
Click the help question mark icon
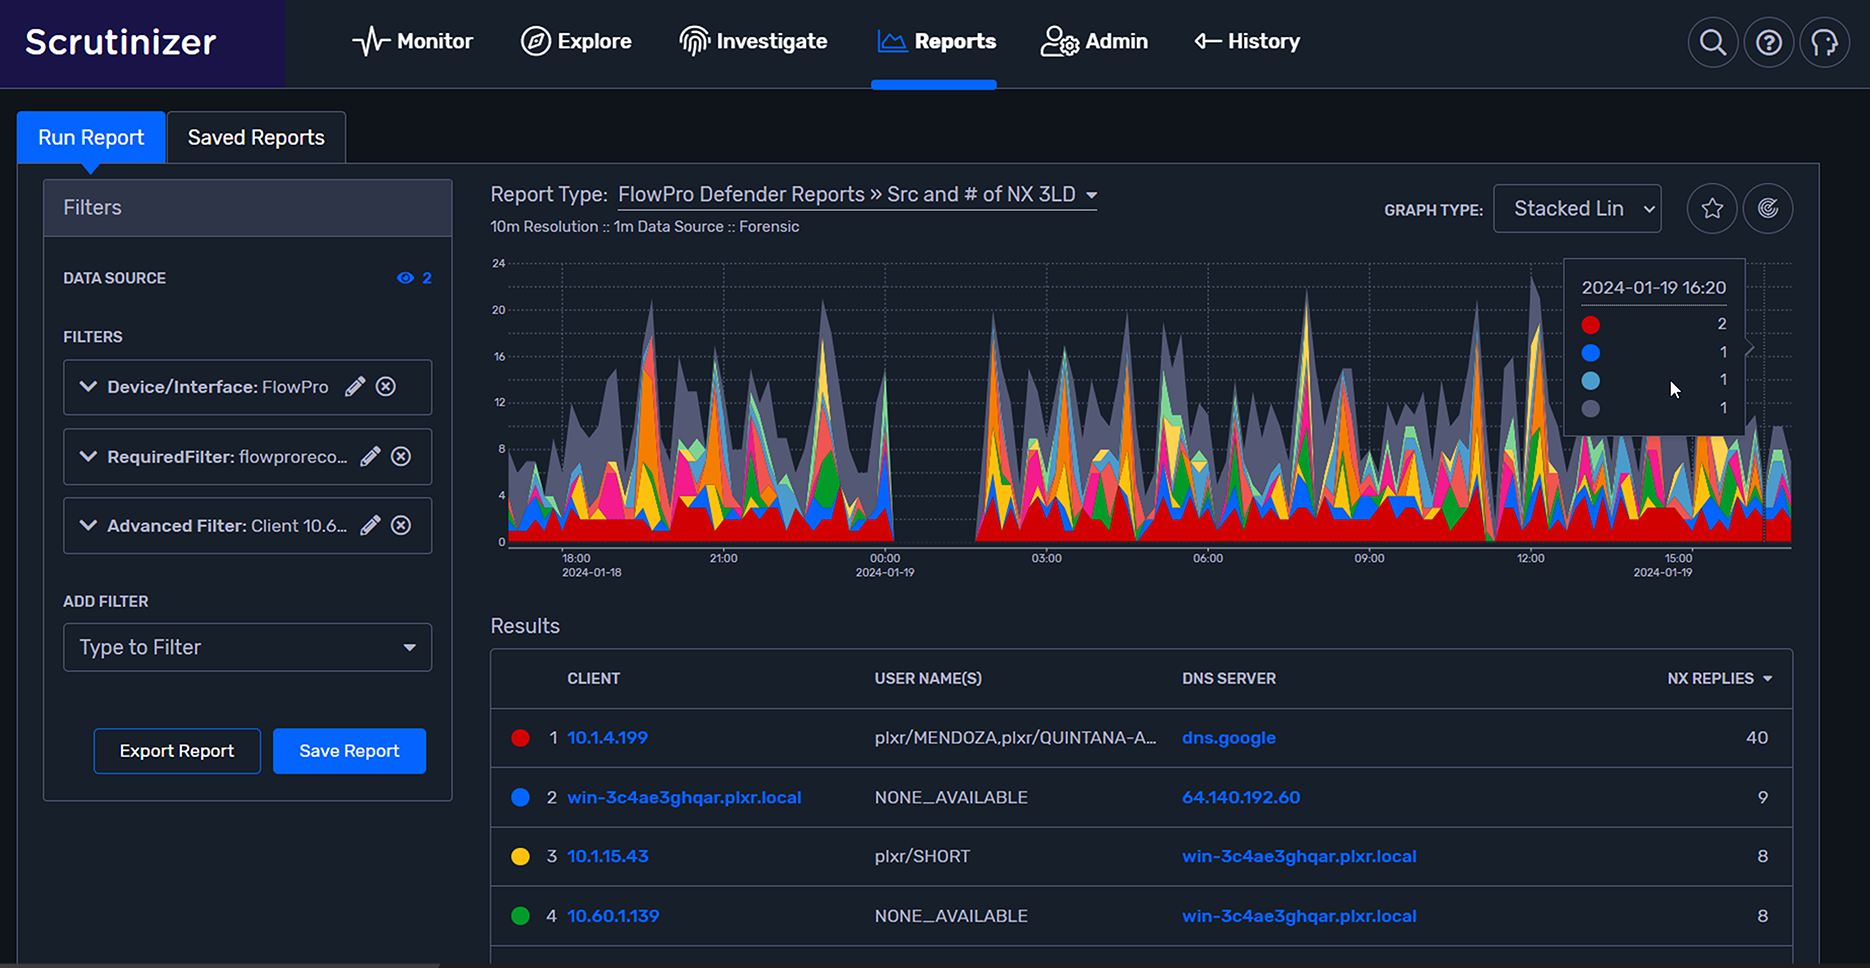tap(1768, 42)
